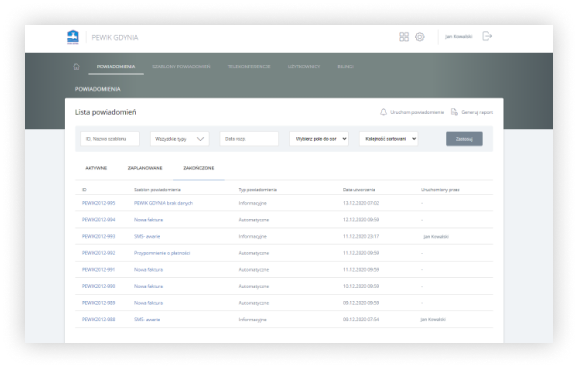The height and width of the screenshot is (368, 578).
Task: Click the 'Uruchomiony przez' column header
Action: click(440, 190)
